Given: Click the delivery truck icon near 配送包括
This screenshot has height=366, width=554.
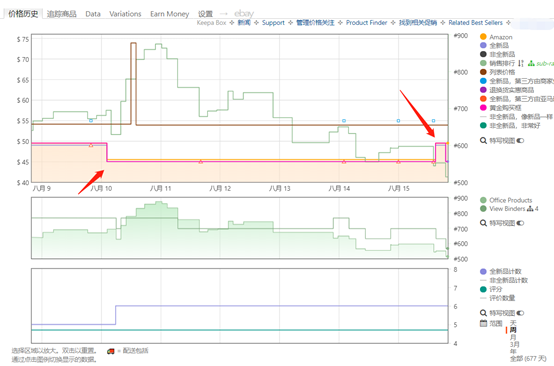Looking at the screenshot, I should (x=111, y=351).
